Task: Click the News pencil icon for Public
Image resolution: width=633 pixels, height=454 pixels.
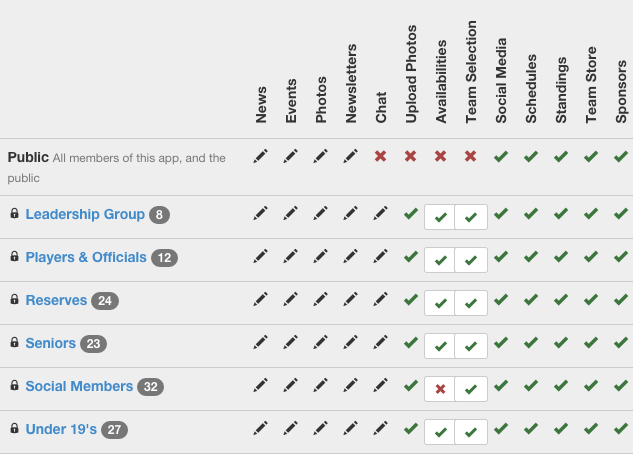Action: tap(260, 156)
